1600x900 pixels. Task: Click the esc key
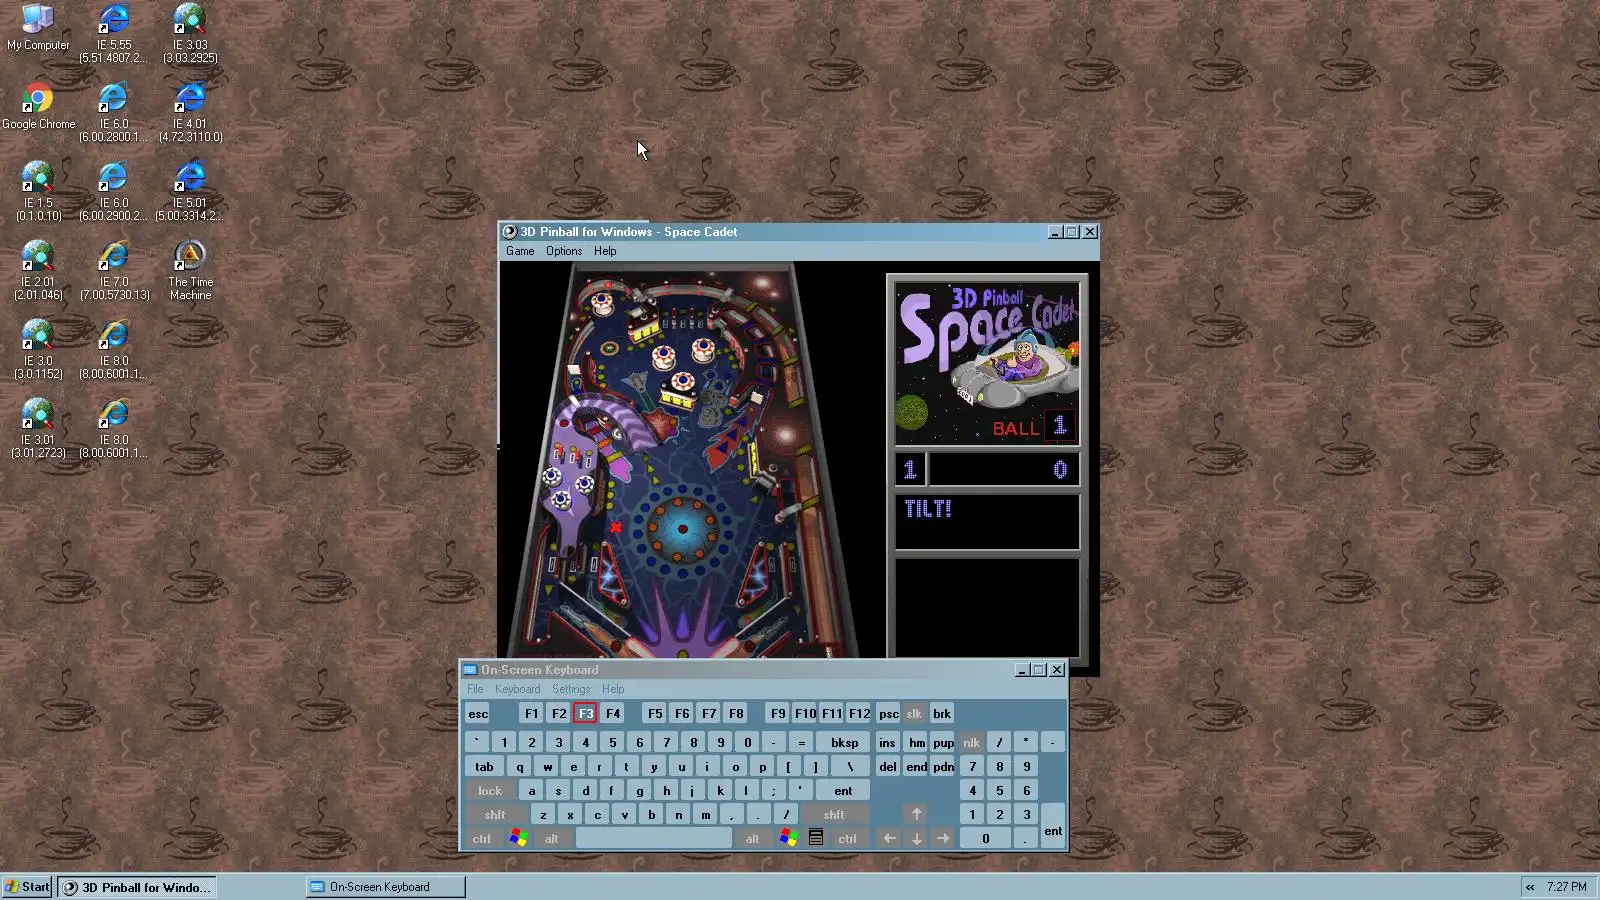[x=478, y=713]
